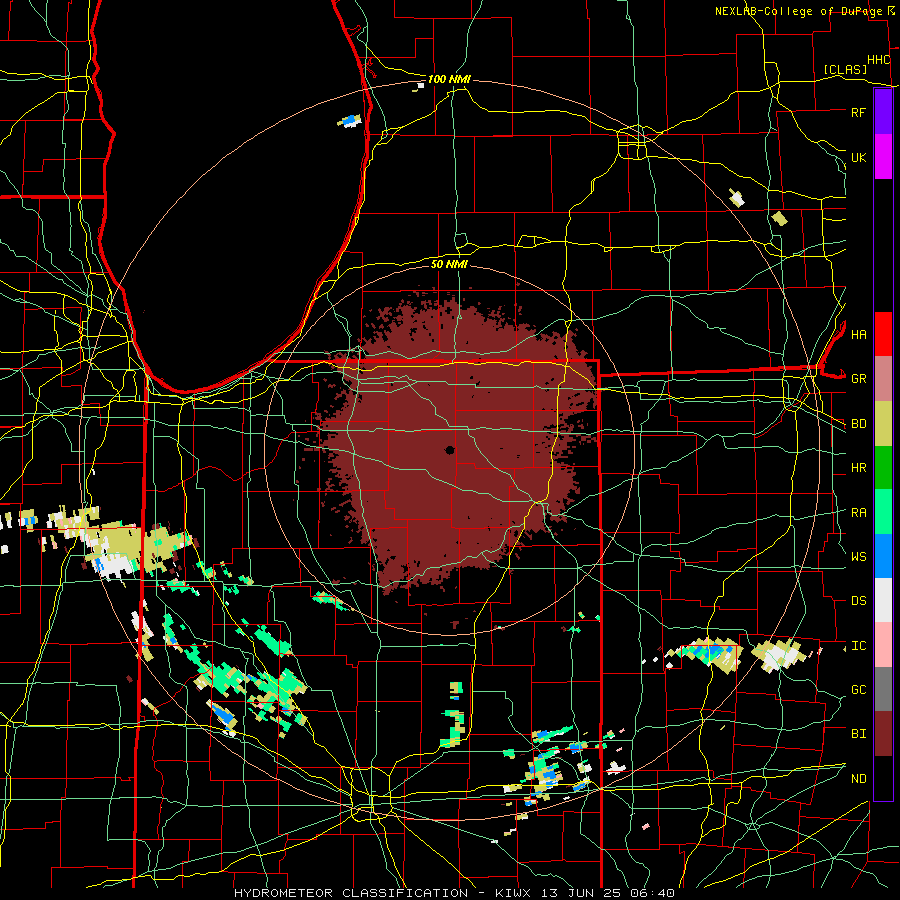Click the IC legend label text
This screenshot has height=900, width=900.
click(x=858, y=646)
